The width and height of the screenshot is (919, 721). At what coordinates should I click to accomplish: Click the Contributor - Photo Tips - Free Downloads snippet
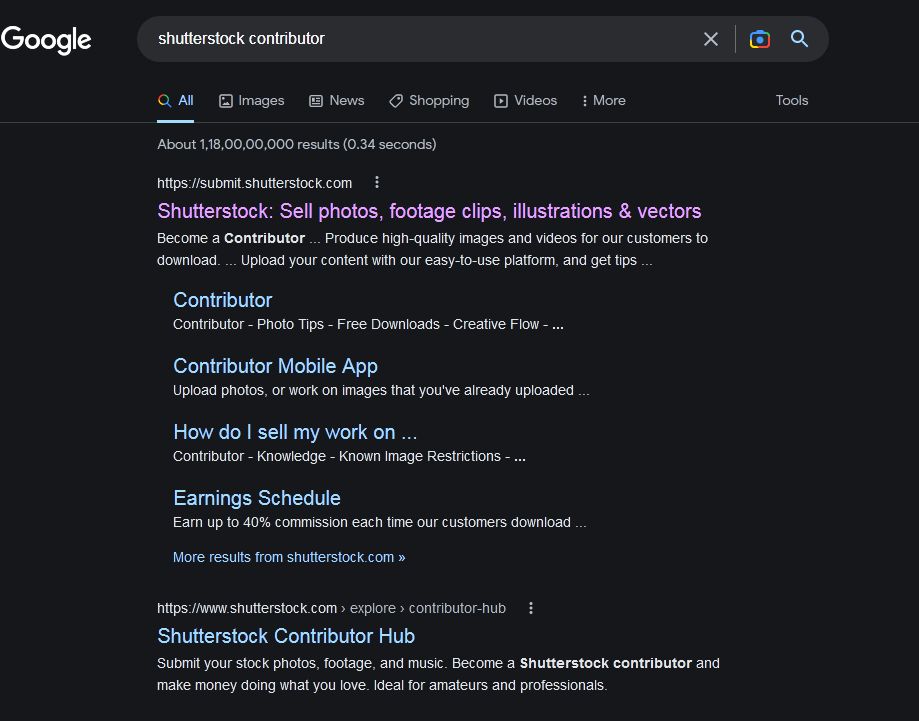[x=368, y=324]
